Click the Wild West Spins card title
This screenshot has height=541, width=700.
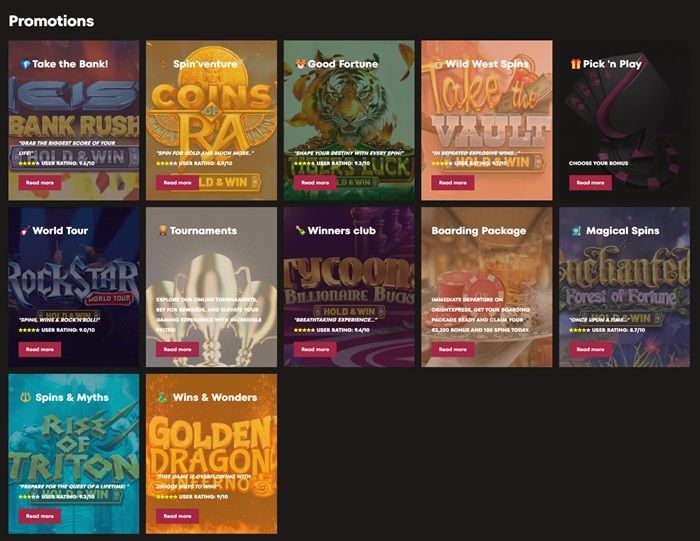(x=487, y=64)
